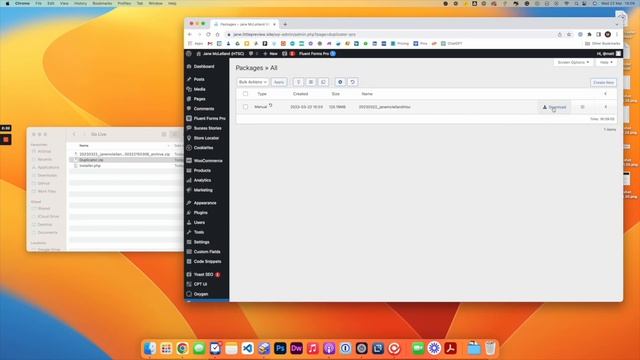Viewport: 640px width, 360px height.
Task: Open the Chrome menu in menu bar
Action: (x=22, y=3)
